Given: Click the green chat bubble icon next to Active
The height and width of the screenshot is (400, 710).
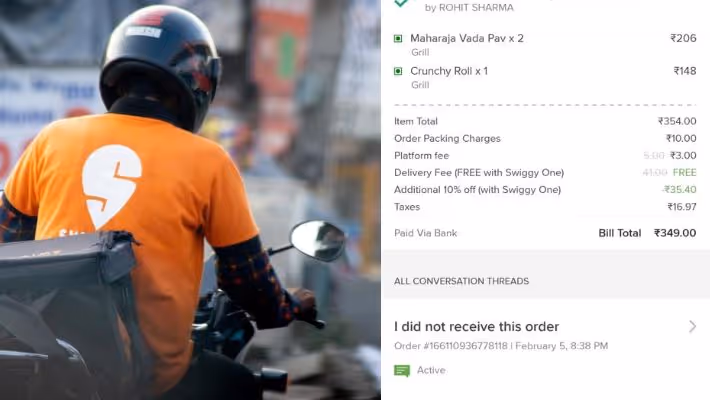Looking at the screenshot, I should [402, 371].
